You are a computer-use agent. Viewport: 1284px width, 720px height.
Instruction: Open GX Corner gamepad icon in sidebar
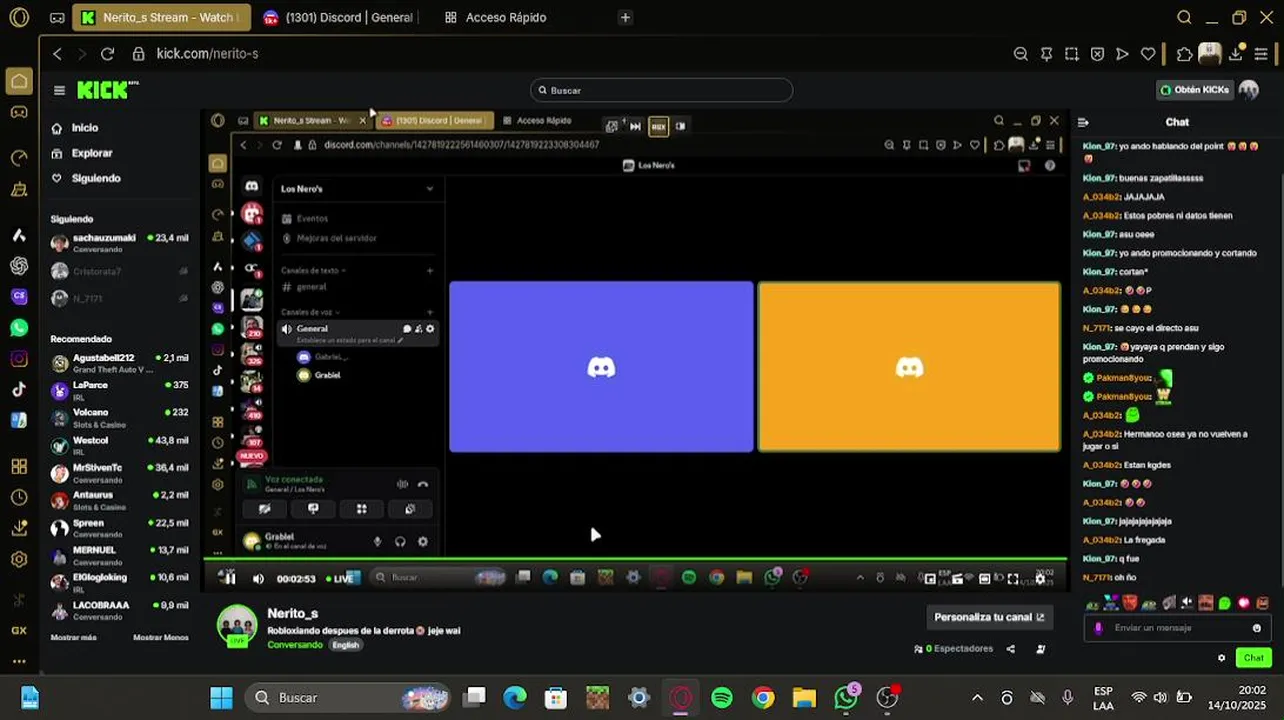click(19, 112)
